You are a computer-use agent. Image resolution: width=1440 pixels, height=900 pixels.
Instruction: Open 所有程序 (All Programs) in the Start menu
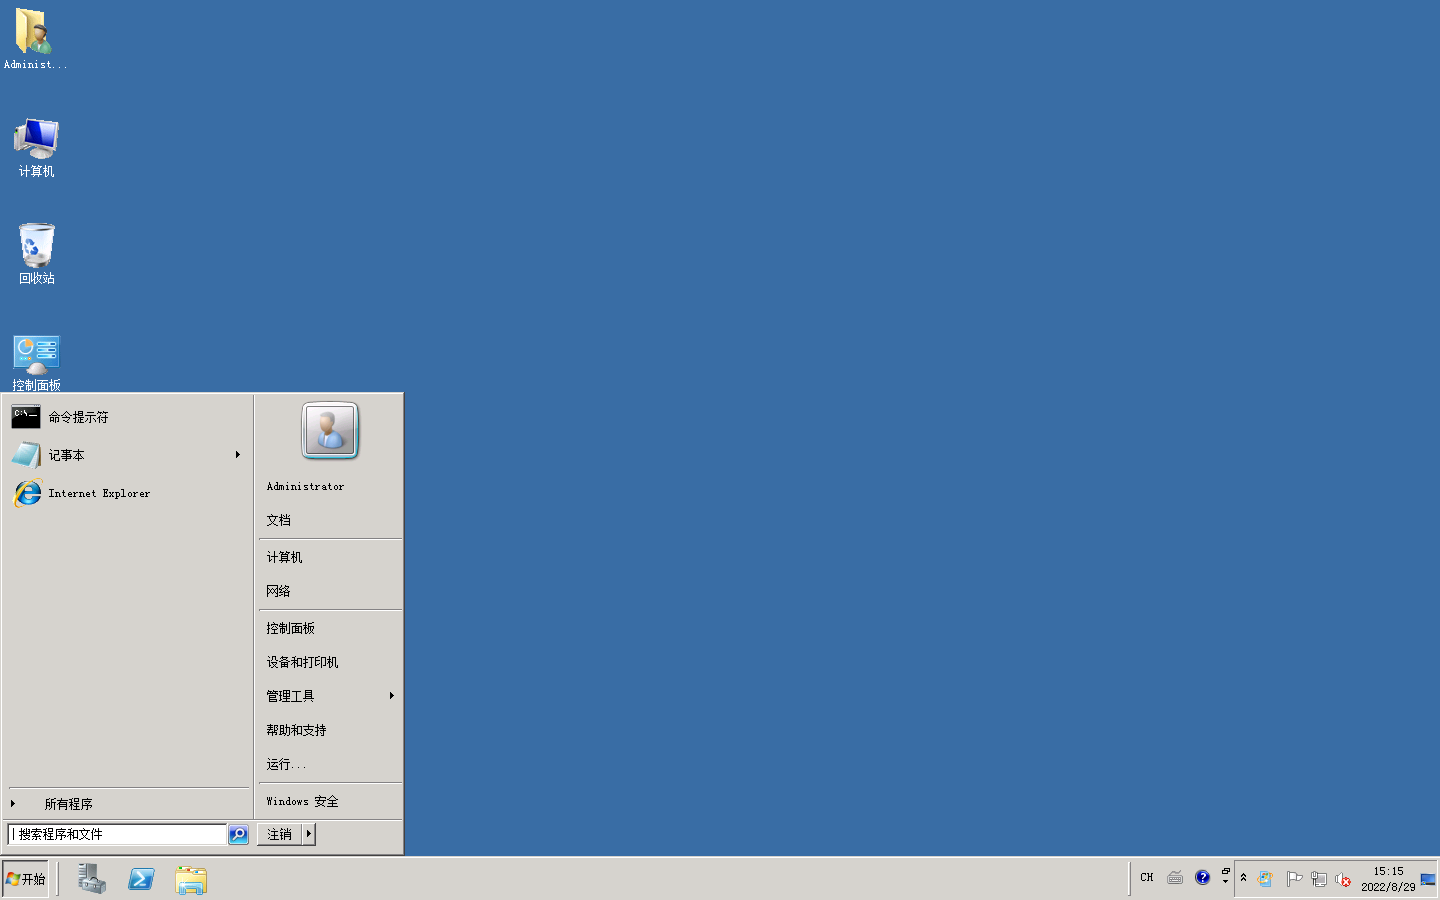pyautogui.click(x=70, y=803)
